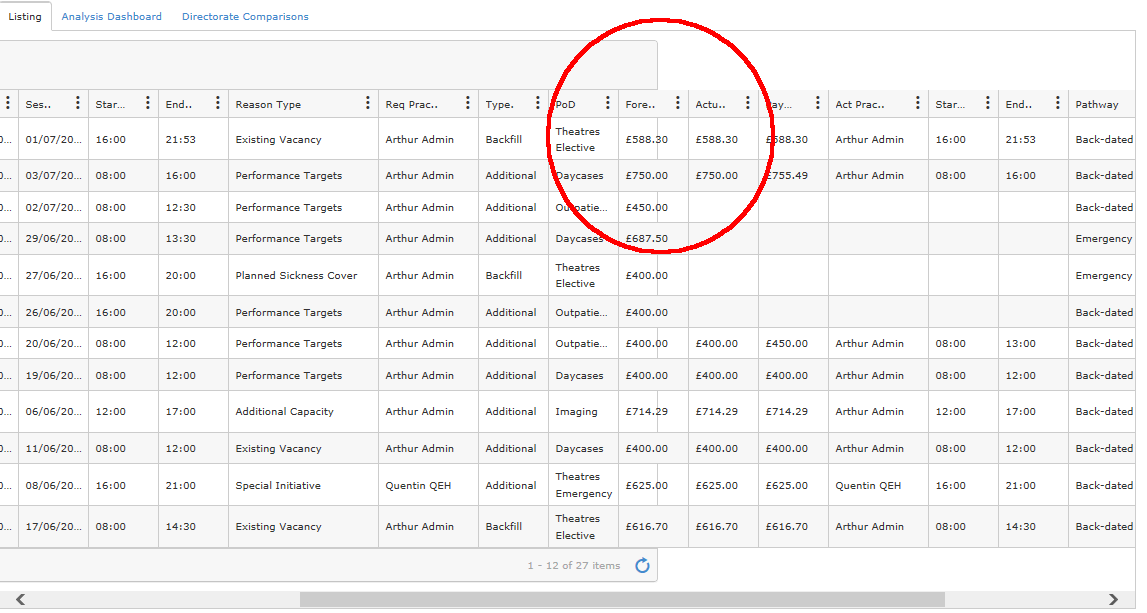Switch to the Listing tab
The image size is (1147, 613).
click(x=25, y=16)
